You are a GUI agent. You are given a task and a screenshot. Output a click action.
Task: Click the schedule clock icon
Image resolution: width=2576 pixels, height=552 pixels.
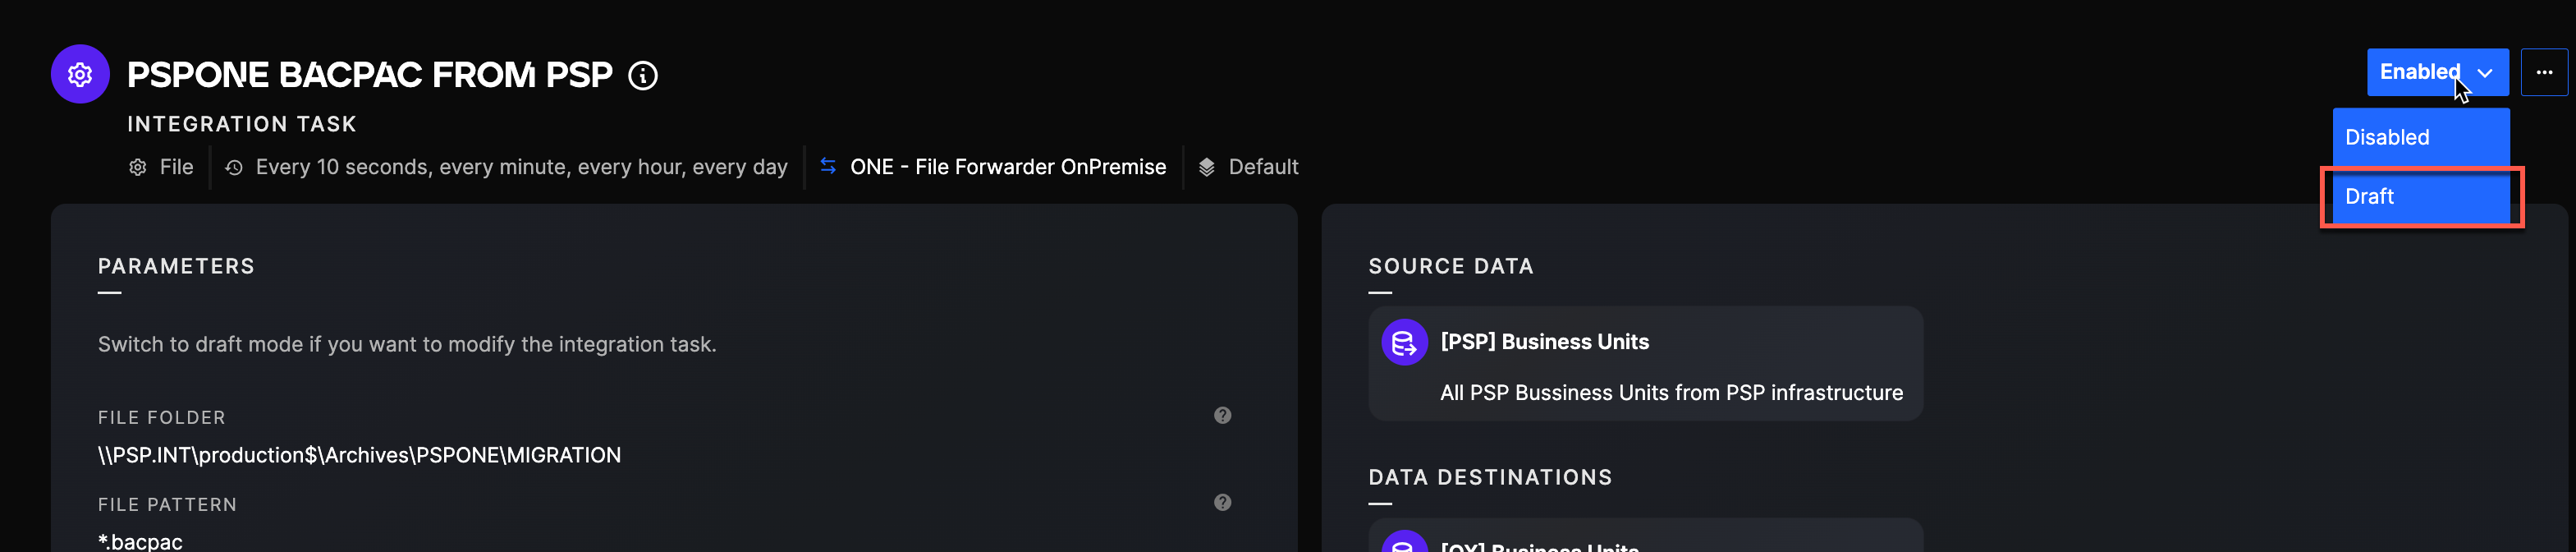(234, 167)
